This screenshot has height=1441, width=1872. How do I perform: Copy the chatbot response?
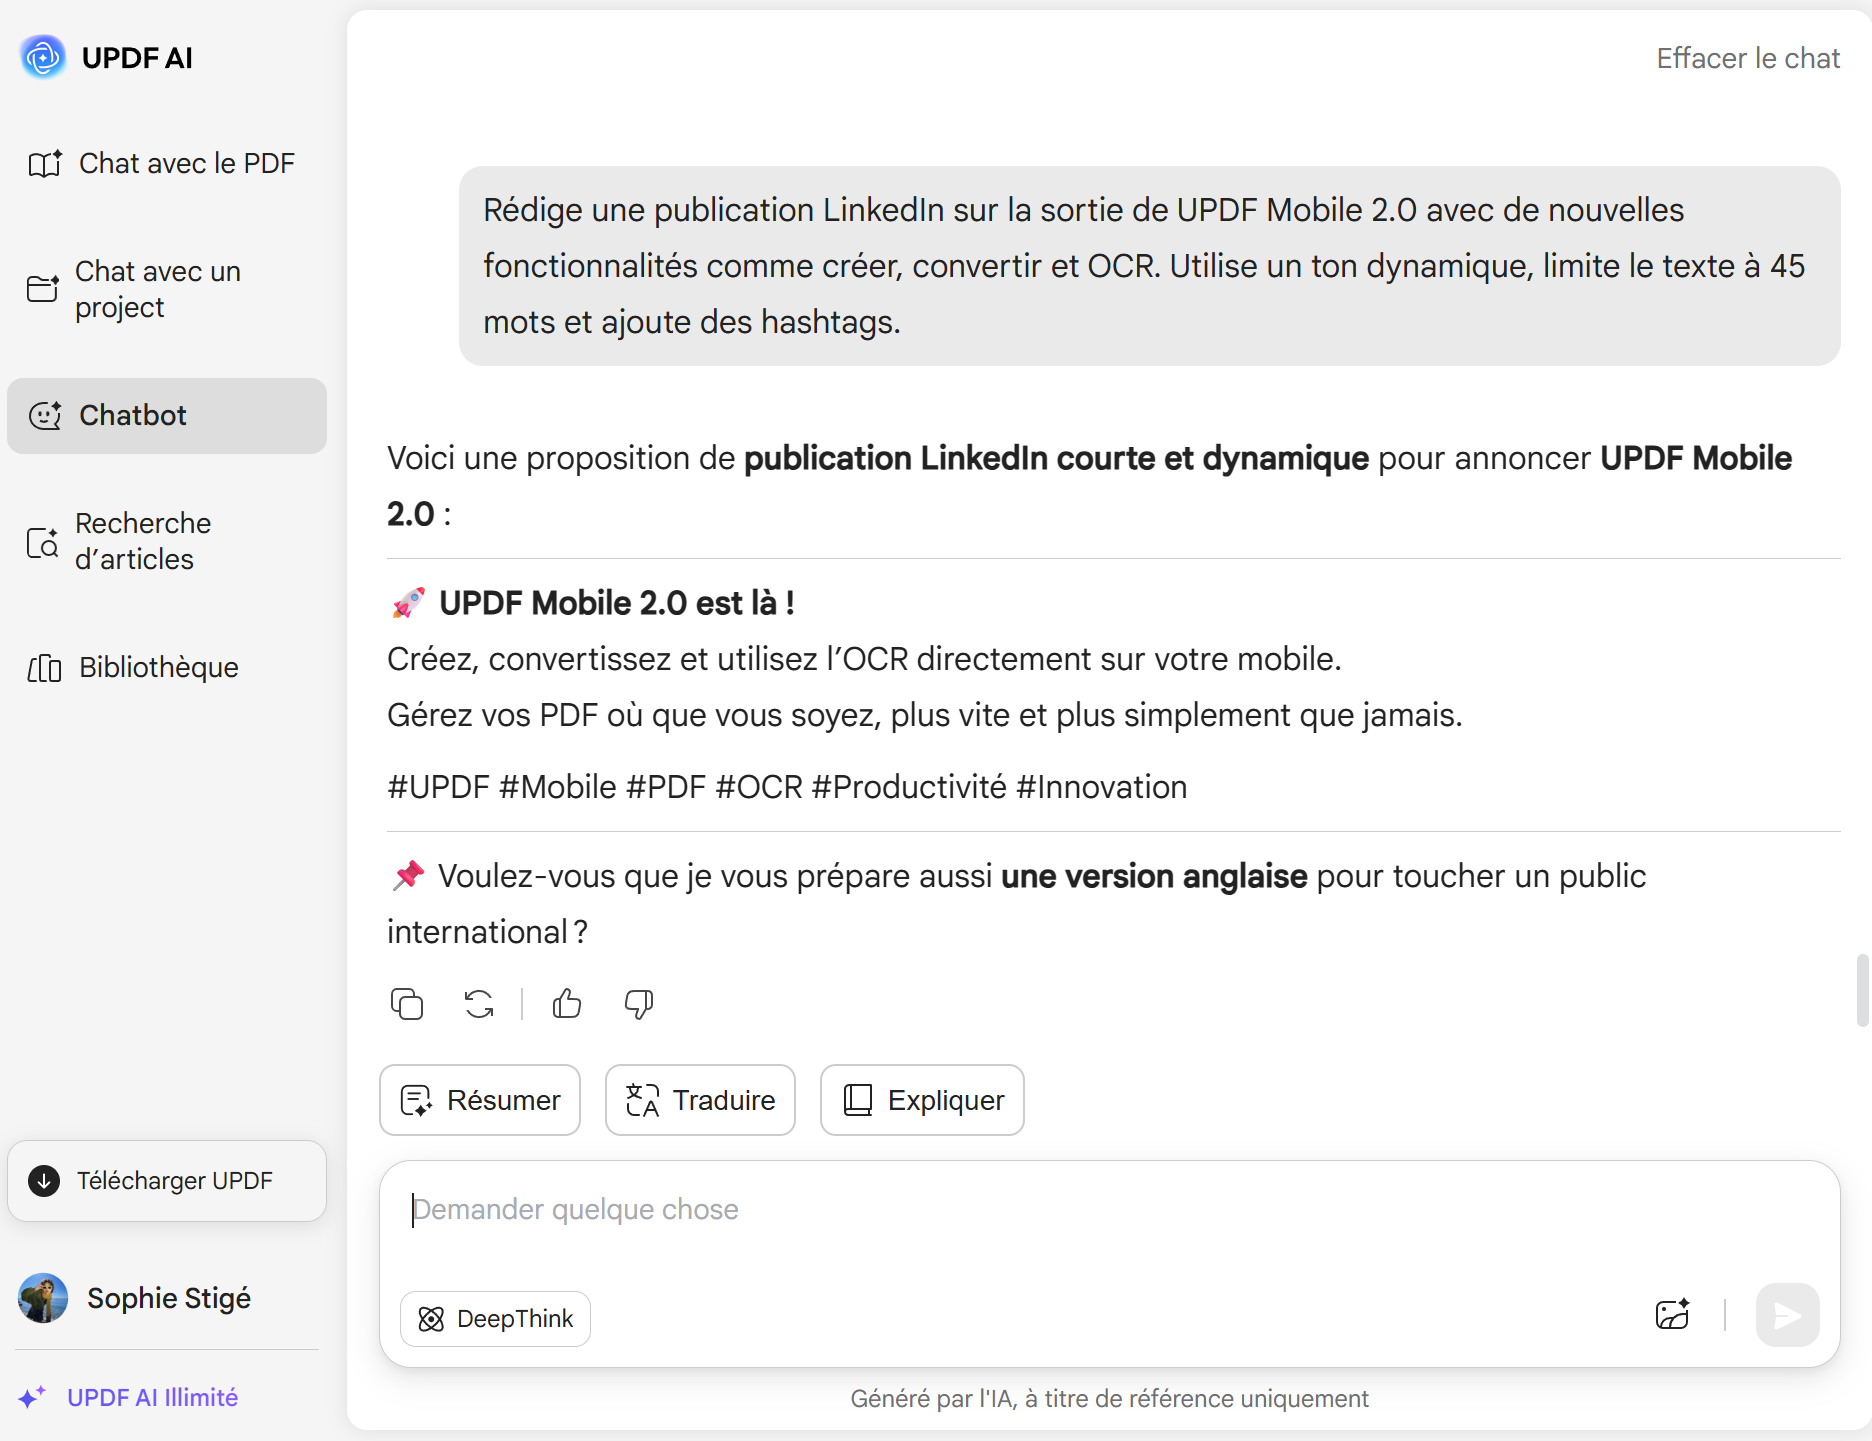407,1003
